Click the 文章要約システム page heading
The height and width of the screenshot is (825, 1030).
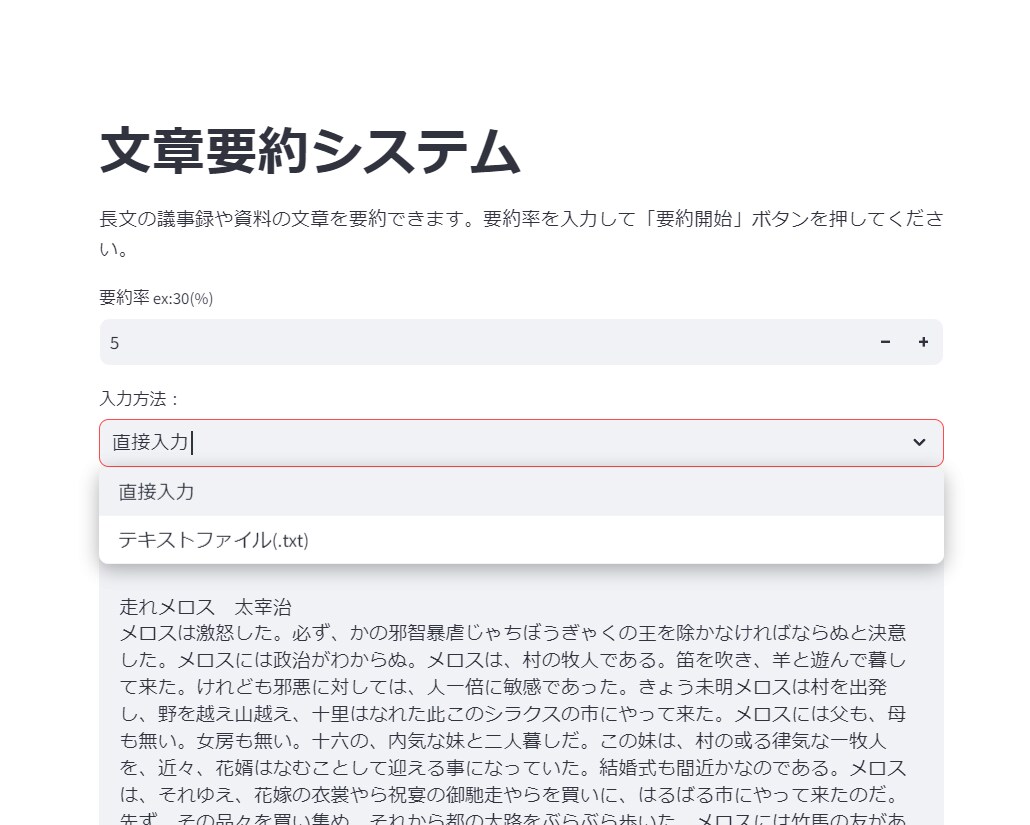(x=310, y=152)
